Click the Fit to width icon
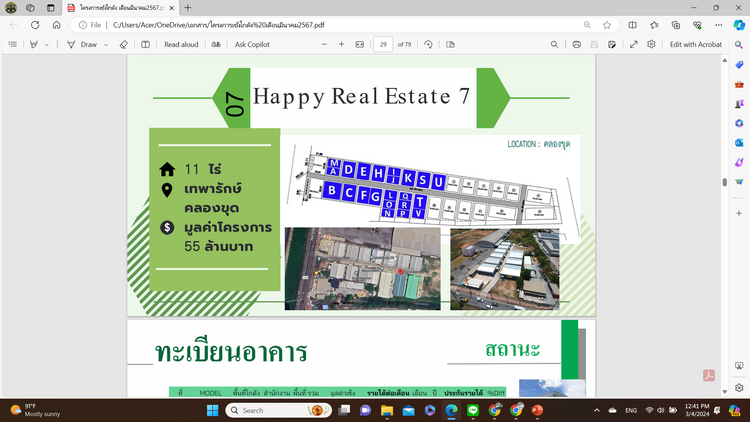 tap(360, 44)
